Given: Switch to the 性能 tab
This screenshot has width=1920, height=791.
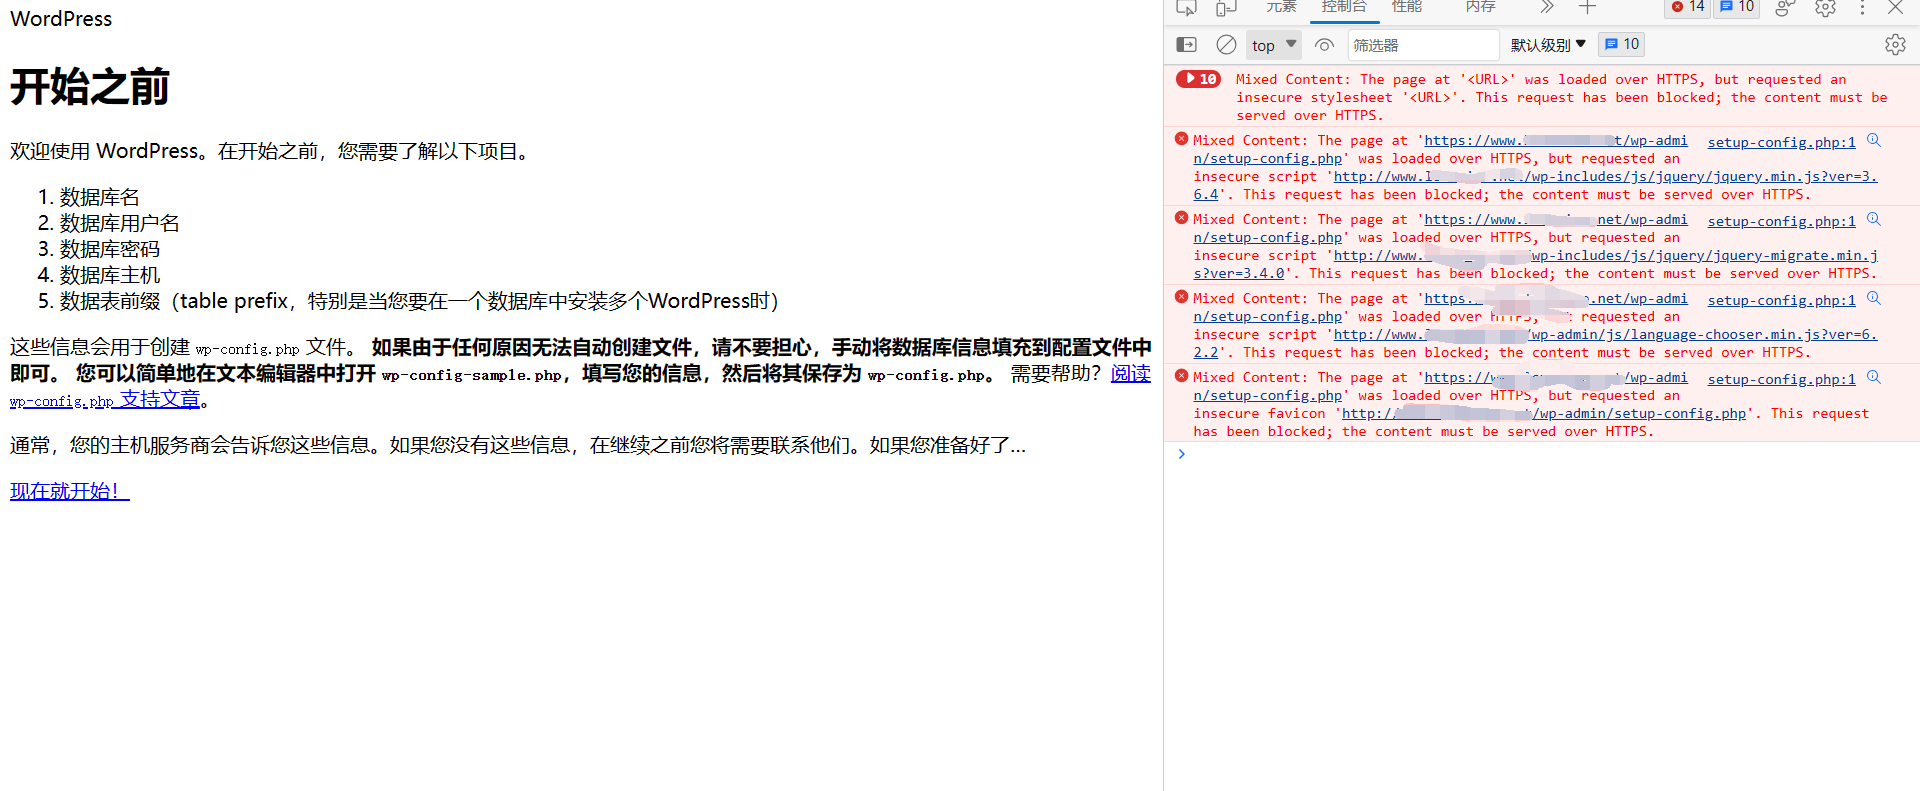Looking at the screenshot, I should [1406, 7].
